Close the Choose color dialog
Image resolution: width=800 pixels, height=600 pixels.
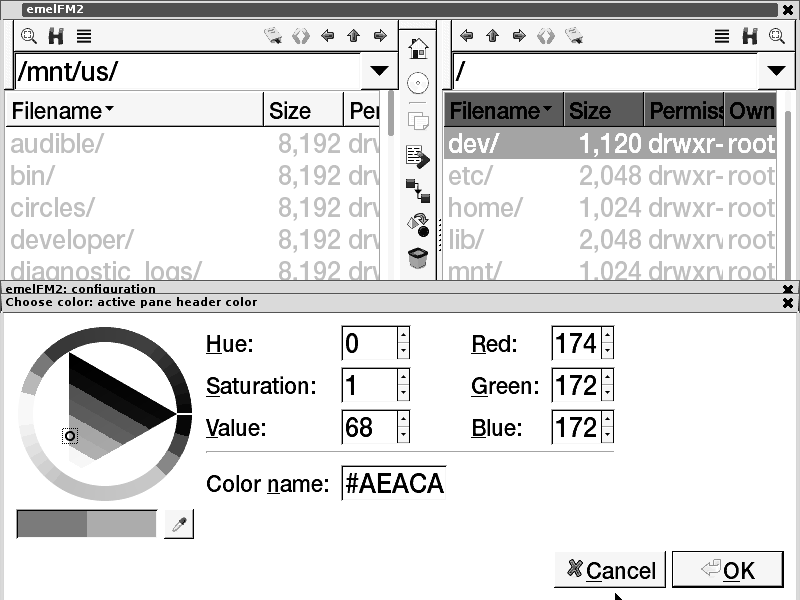[788, 303]
